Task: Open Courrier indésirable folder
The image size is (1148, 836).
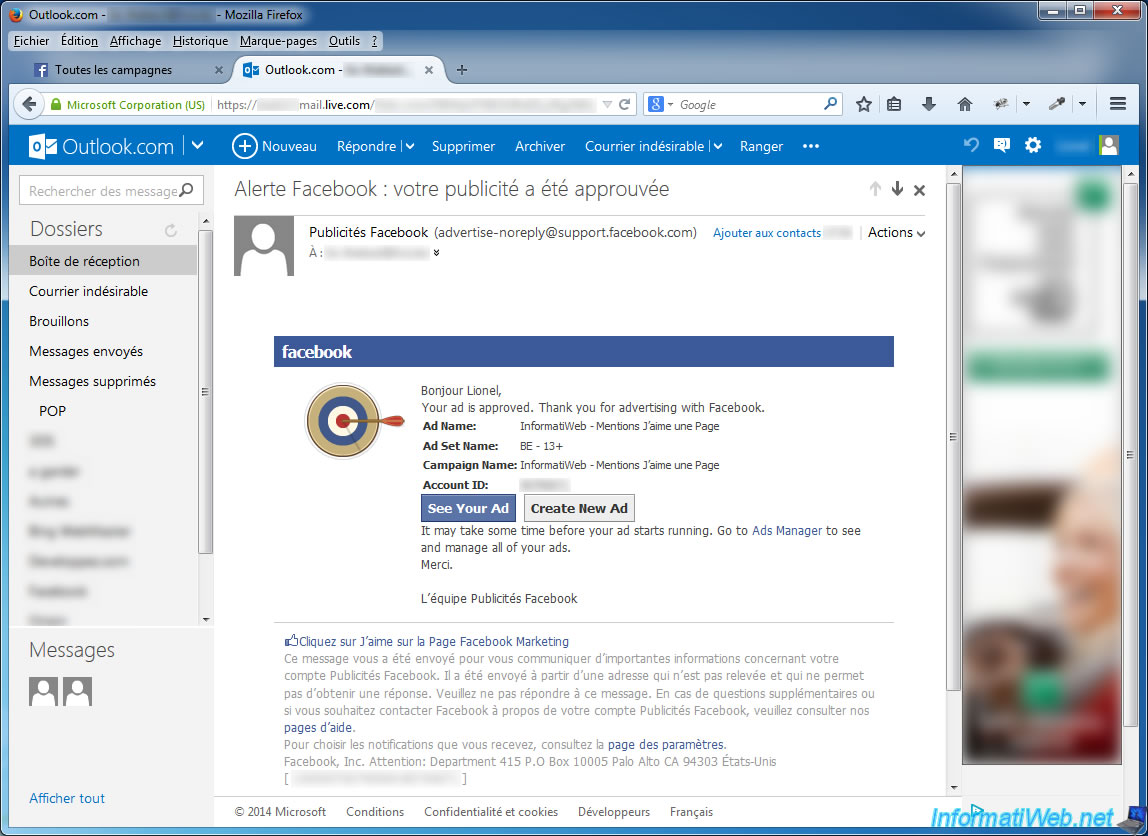Action: point(89,291)
